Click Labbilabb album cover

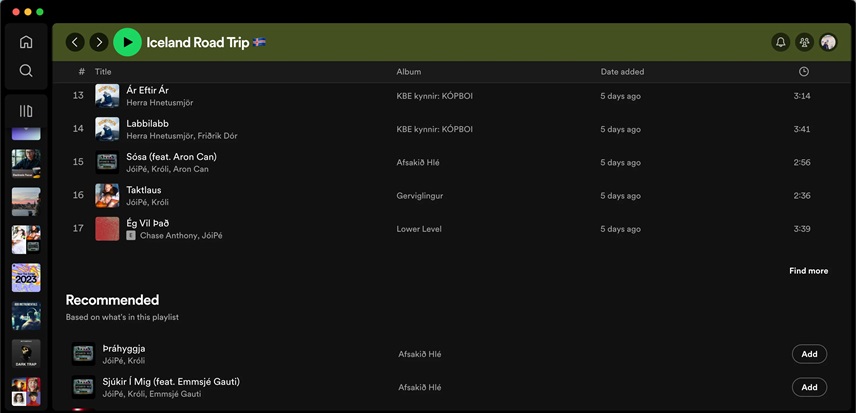tap(107, 129)
